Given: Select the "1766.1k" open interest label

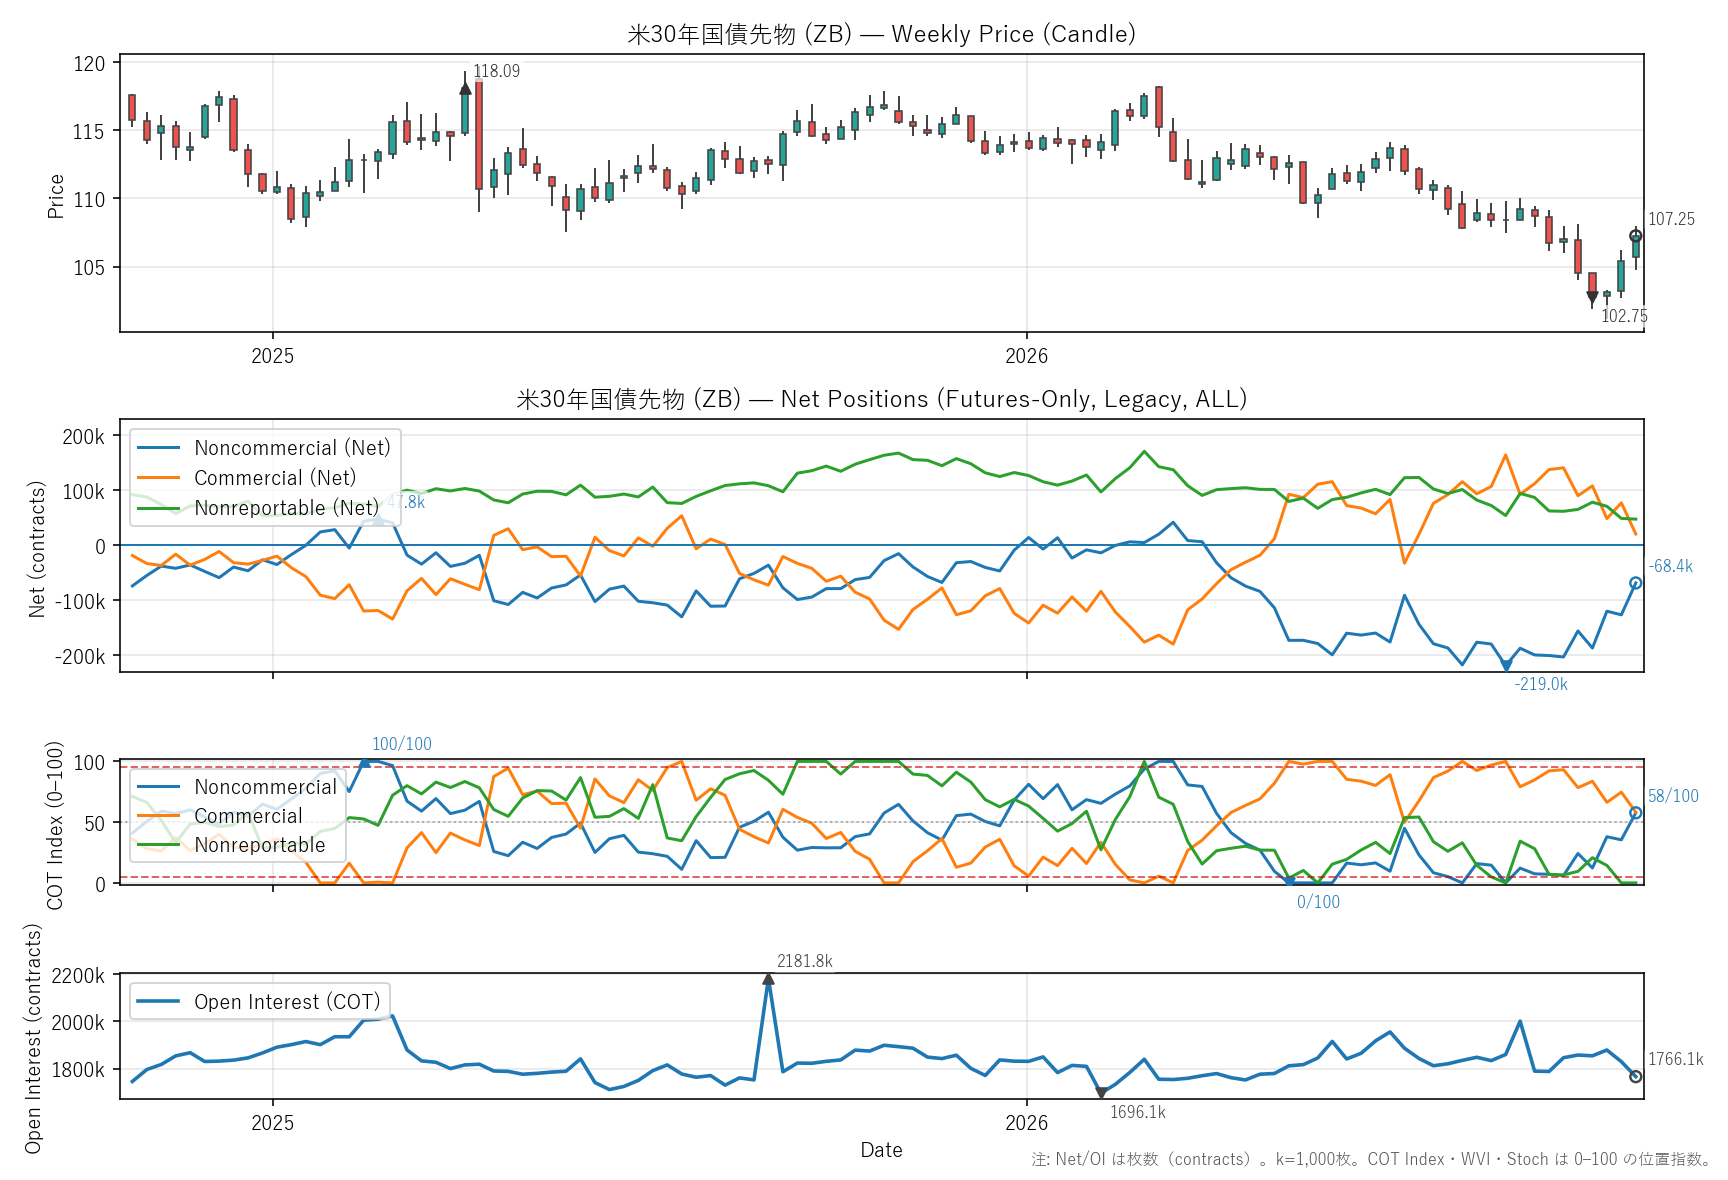Looking at the screenshot, I should tap(1676, 1059).
